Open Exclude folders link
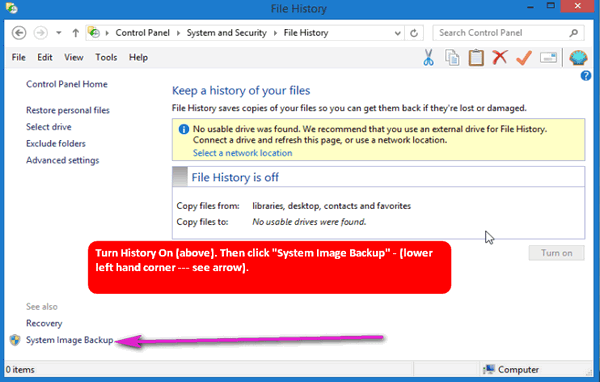This screenshot has width=600, height=382. click(x=56, y=144)
